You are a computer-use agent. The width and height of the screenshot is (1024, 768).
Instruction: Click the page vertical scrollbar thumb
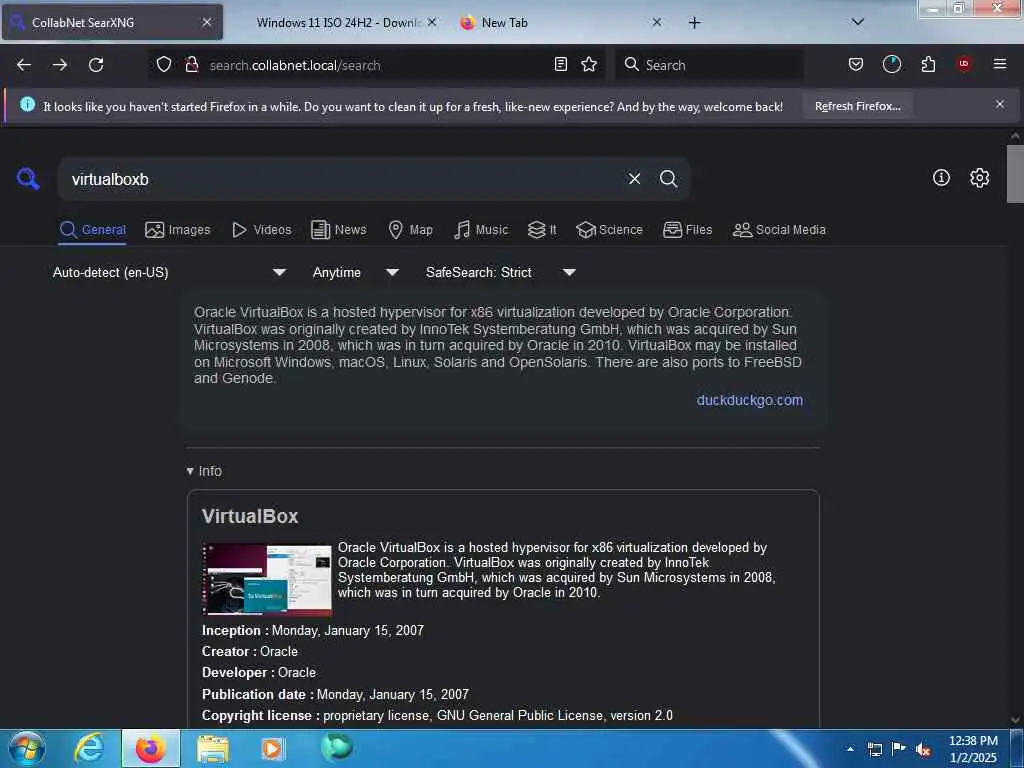pos(1014,174)
